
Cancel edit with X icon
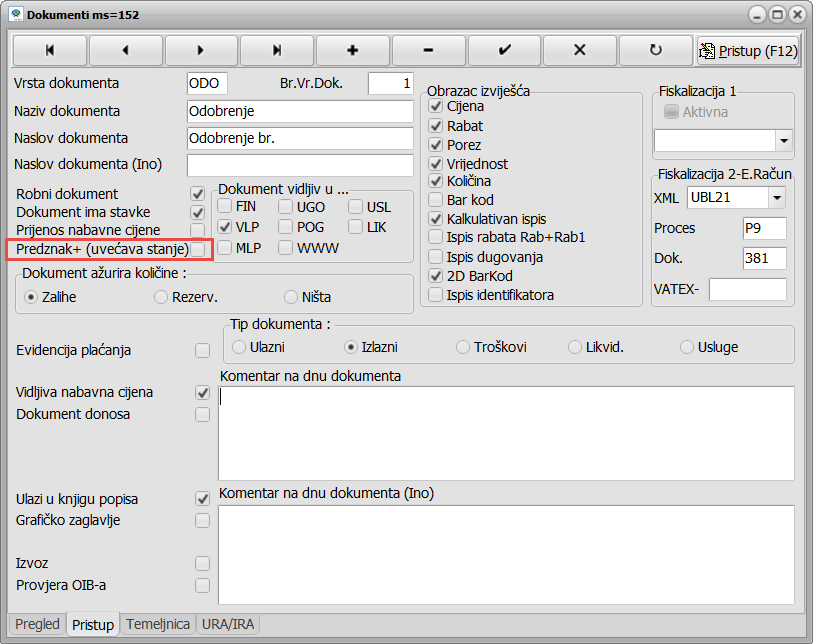coord(580,49)
